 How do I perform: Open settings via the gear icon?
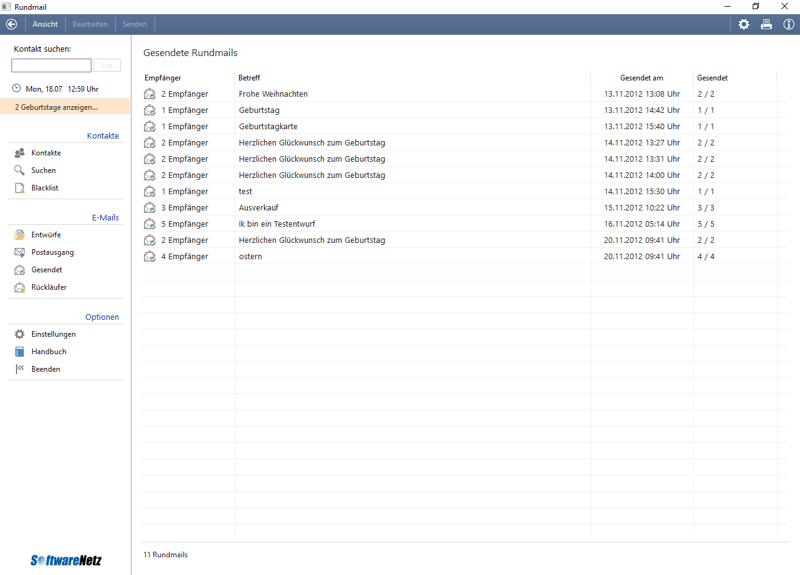[743, 24]
